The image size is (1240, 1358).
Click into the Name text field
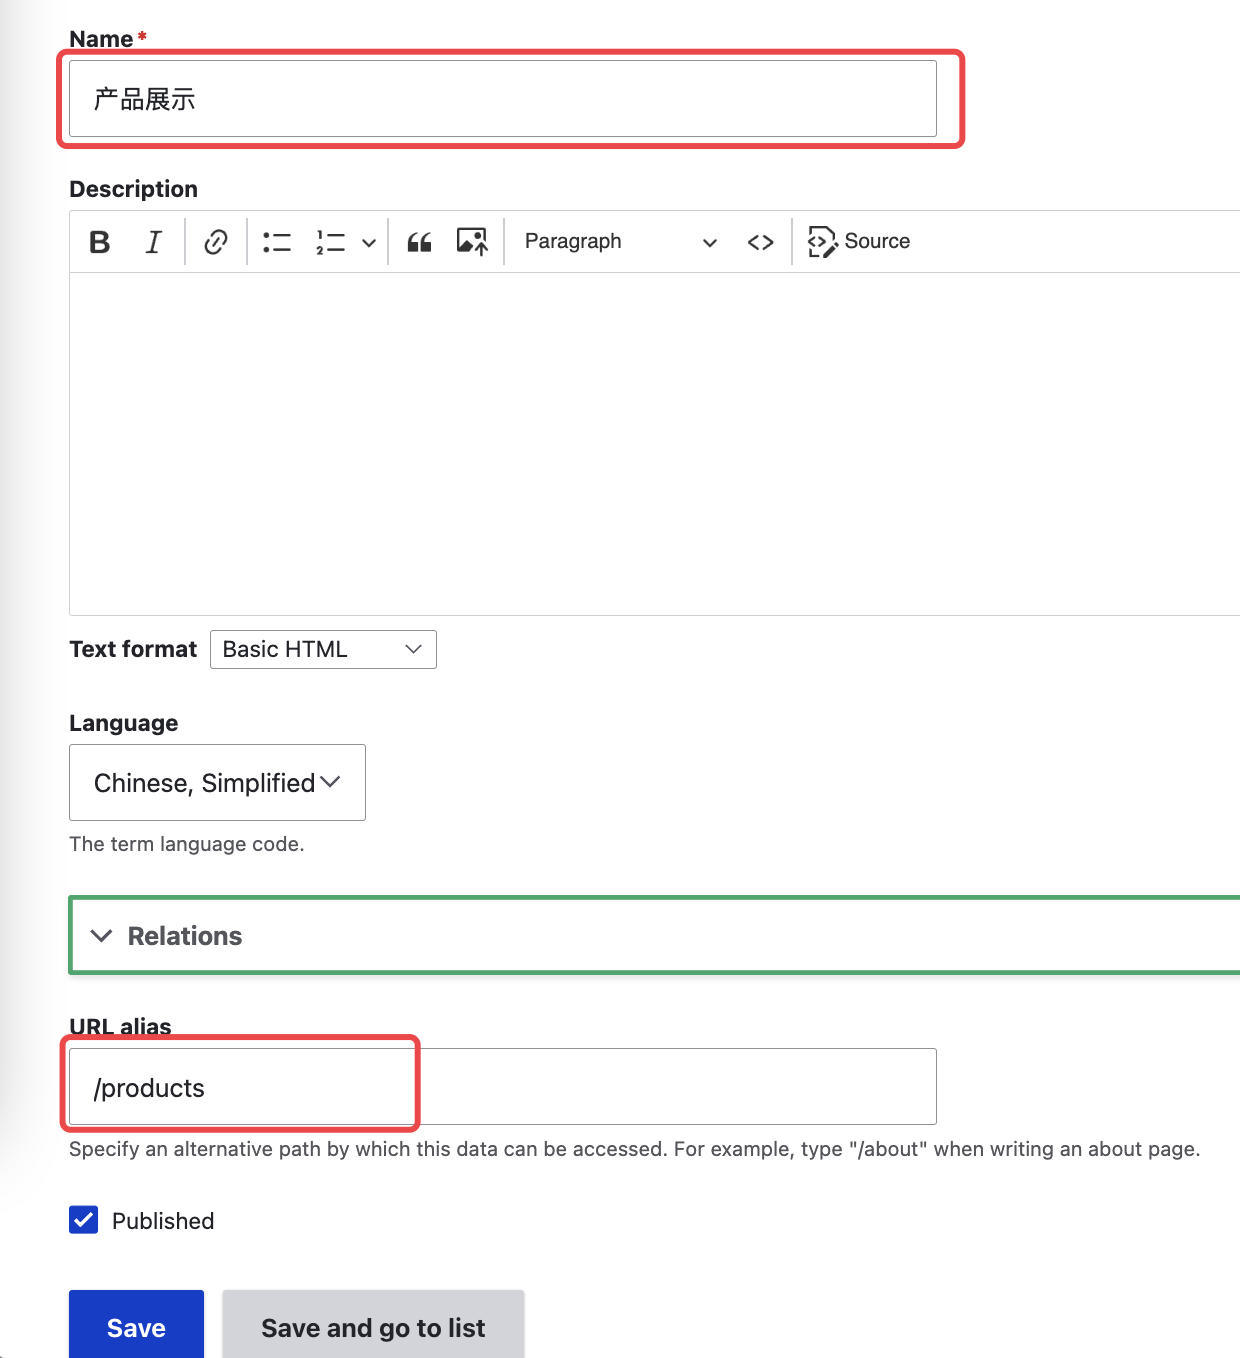click(x=502, y=99)
